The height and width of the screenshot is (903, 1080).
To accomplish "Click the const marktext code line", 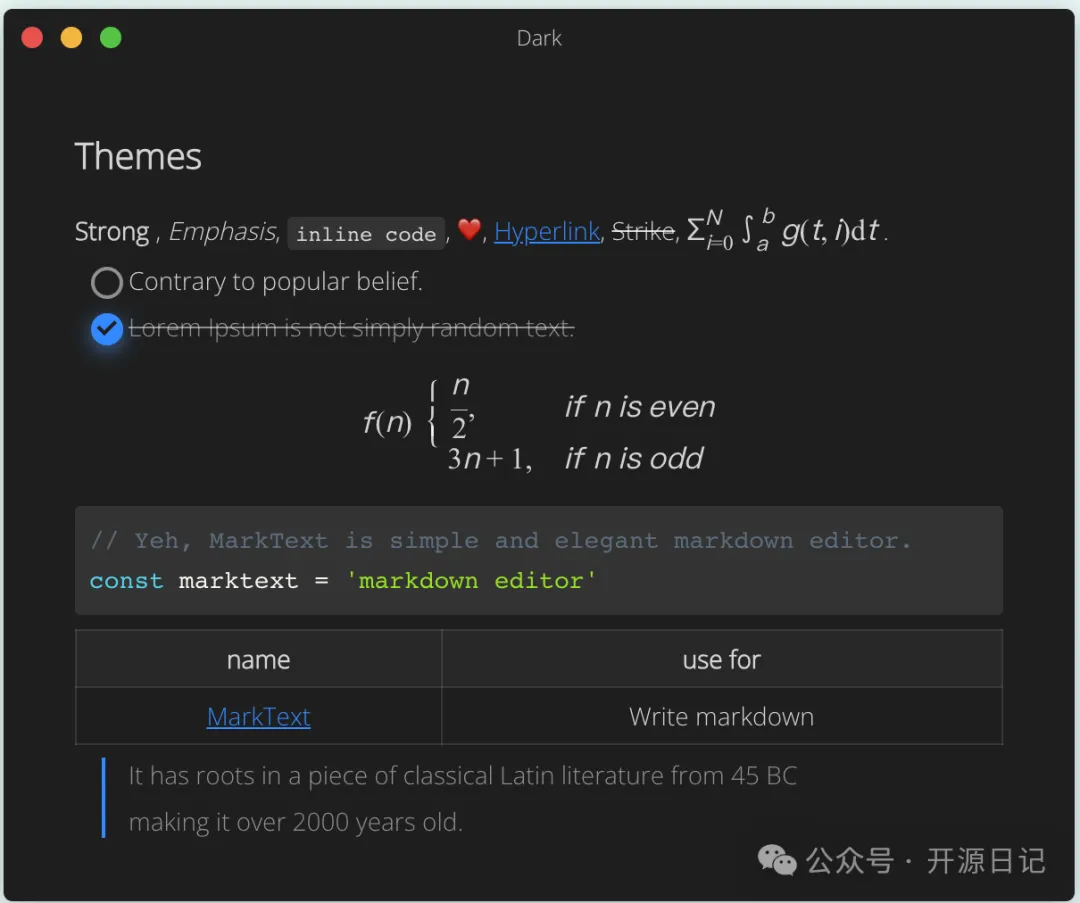I will click(342, 581).
